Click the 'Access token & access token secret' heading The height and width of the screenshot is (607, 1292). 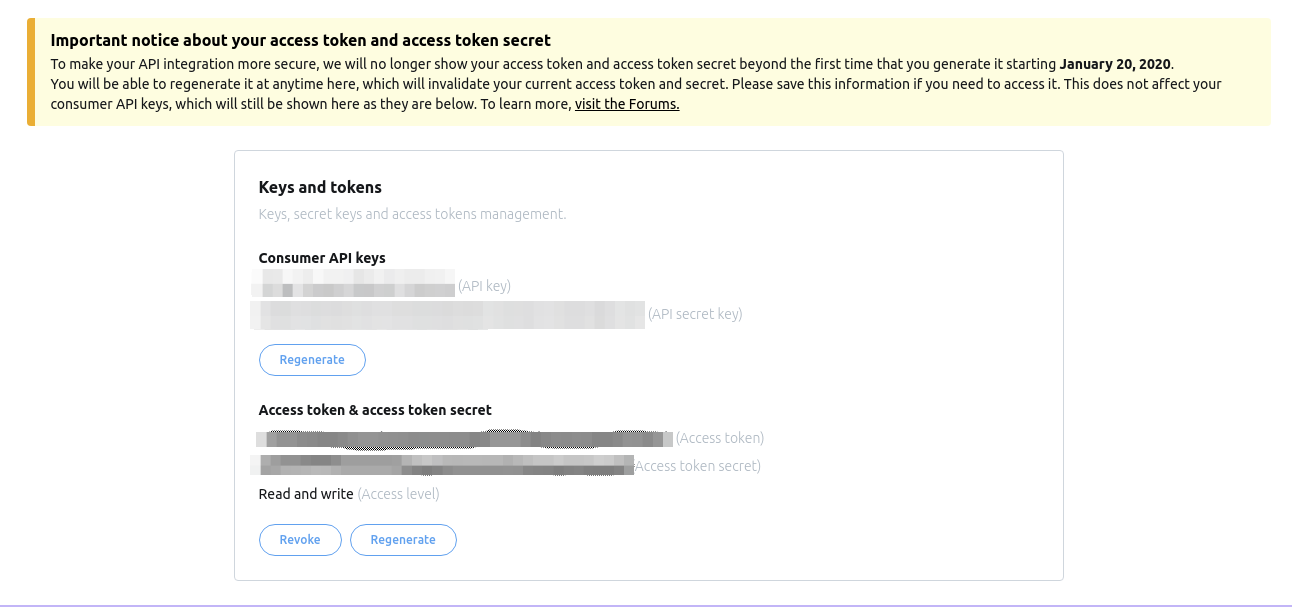(x=374, y=409)
